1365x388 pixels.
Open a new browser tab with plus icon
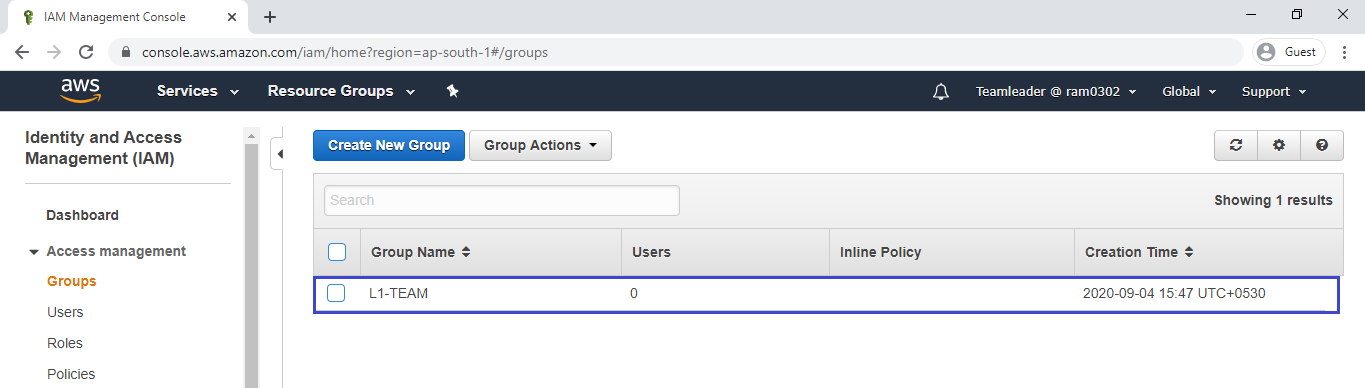point(269,17)
